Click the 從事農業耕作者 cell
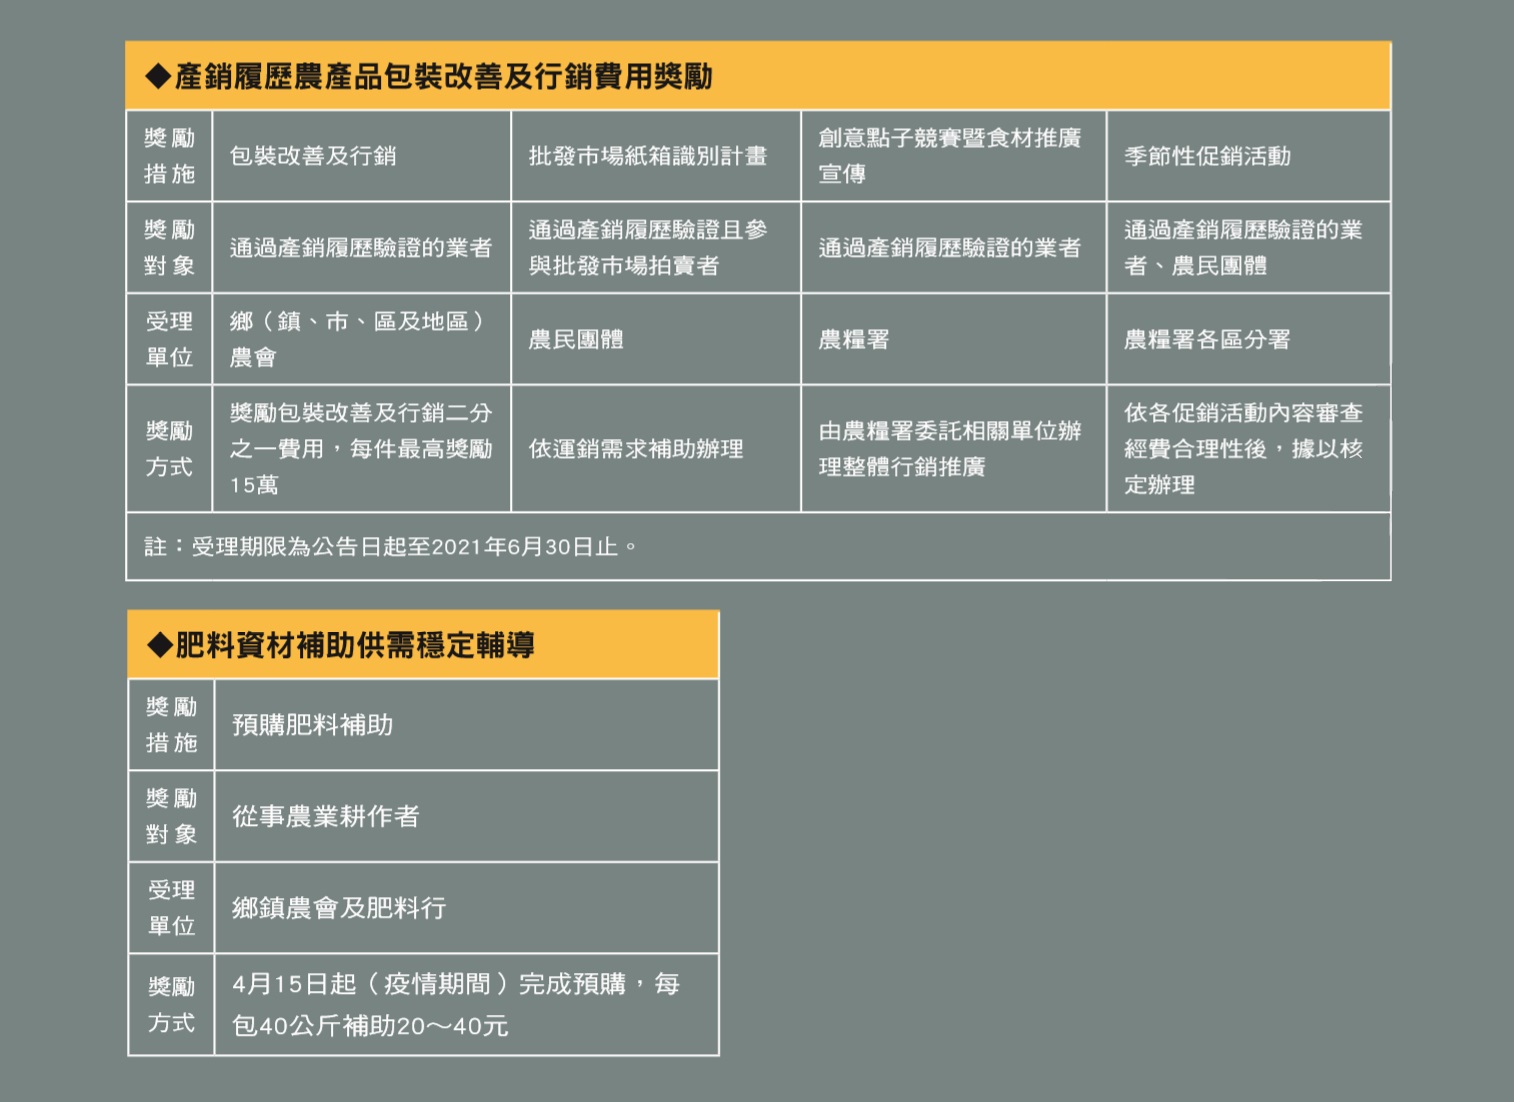This screenshot has height=1102, width=1514. [x=326, y=816]
